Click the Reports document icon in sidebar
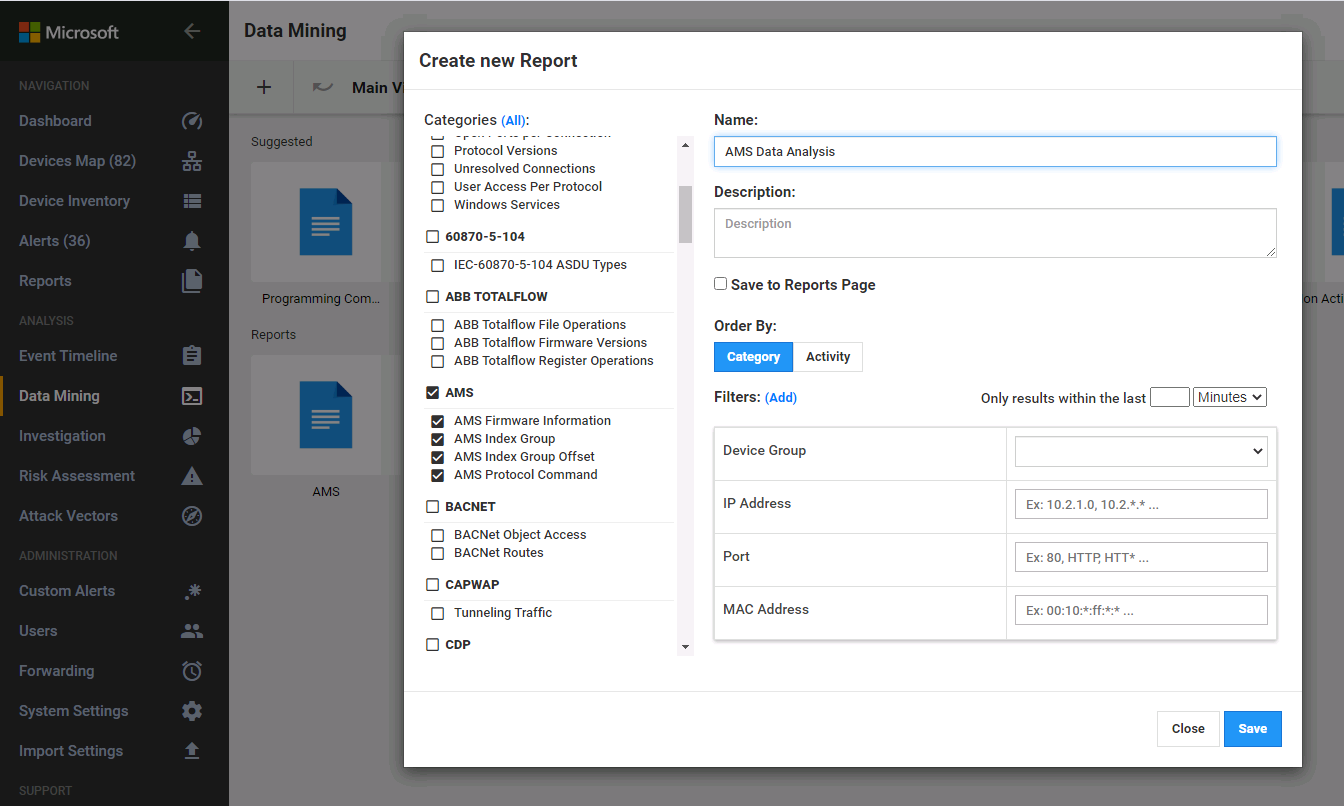 pyautogui.click(x=192, y=281)
